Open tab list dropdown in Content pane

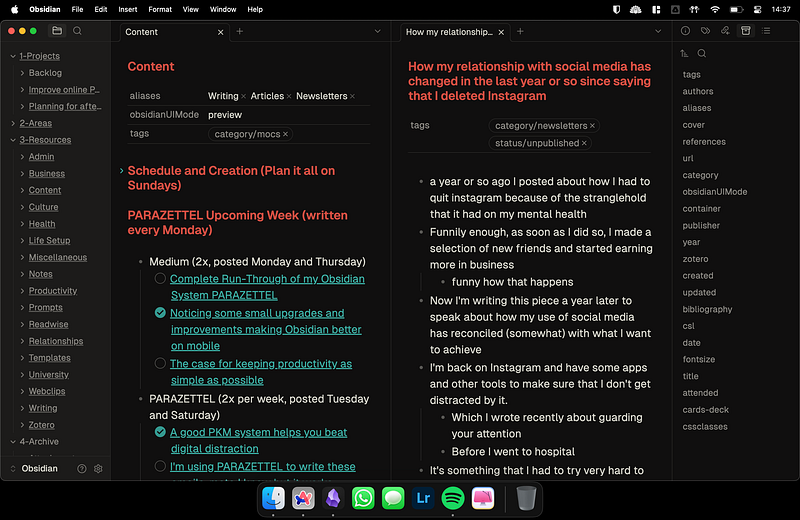[x=378, y=32]
